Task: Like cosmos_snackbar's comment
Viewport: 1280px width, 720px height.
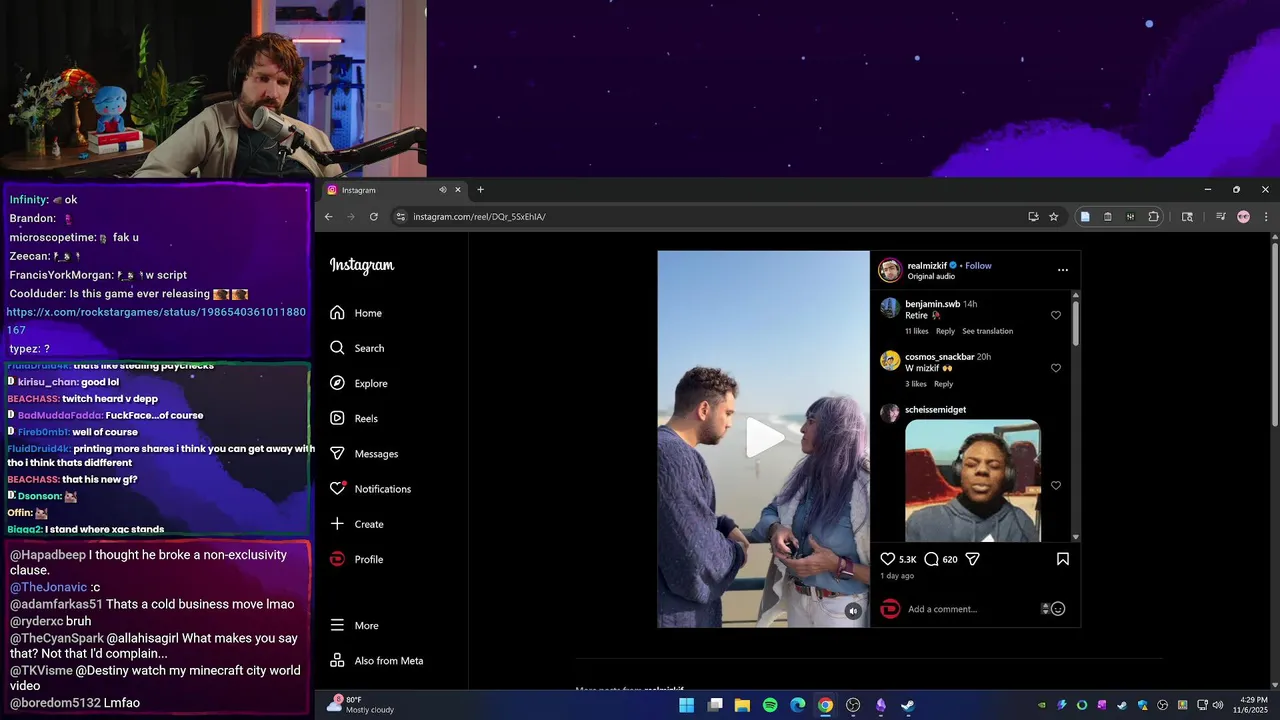Action: 1056,368
